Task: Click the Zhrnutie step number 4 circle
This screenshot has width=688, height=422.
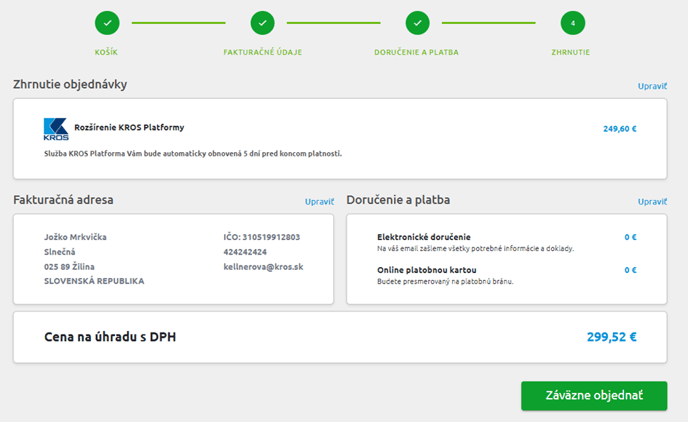Action: [573, 23]
